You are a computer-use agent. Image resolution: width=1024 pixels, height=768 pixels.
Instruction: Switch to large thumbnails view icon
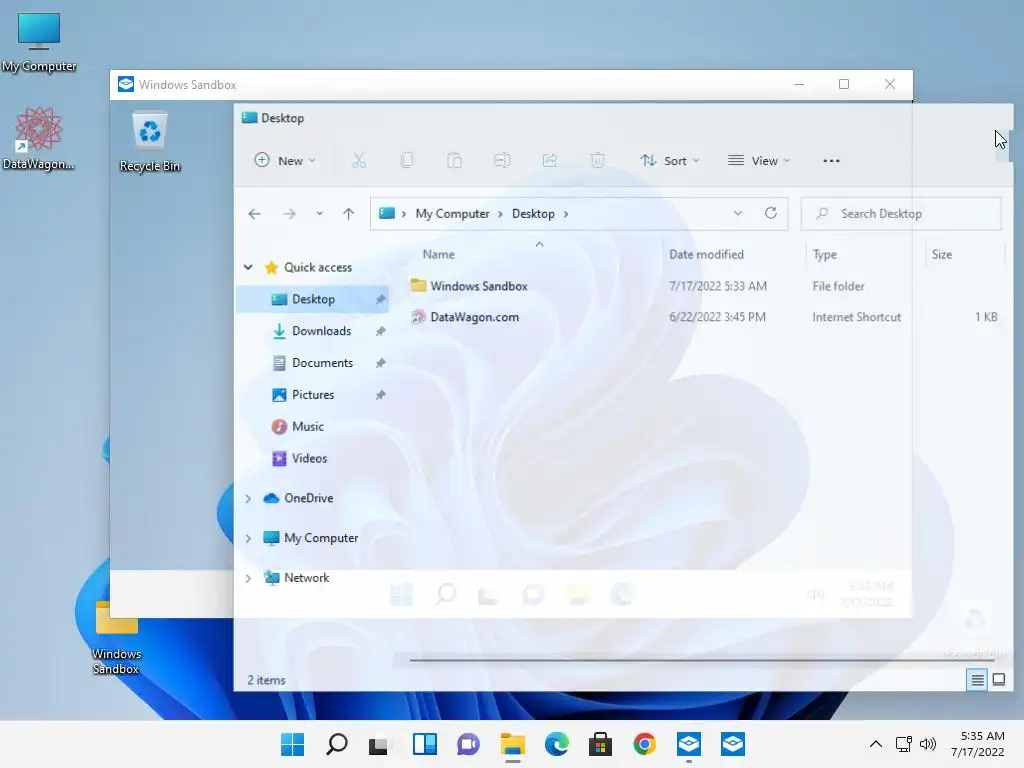point(999,680)
